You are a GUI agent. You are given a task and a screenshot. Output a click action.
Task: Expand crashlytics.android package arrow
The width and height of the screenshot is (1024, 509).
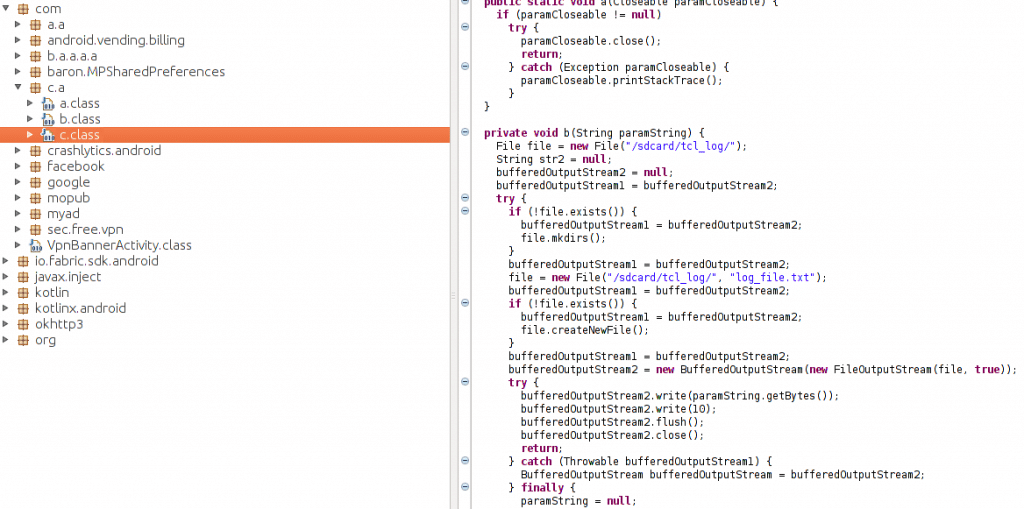(18, 150)
